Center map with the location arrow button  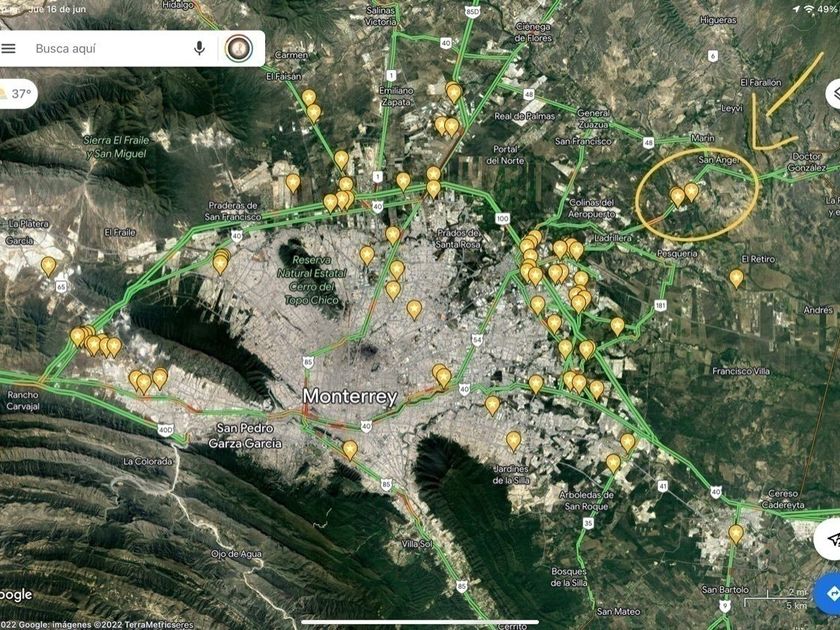[x=829, y=538]
